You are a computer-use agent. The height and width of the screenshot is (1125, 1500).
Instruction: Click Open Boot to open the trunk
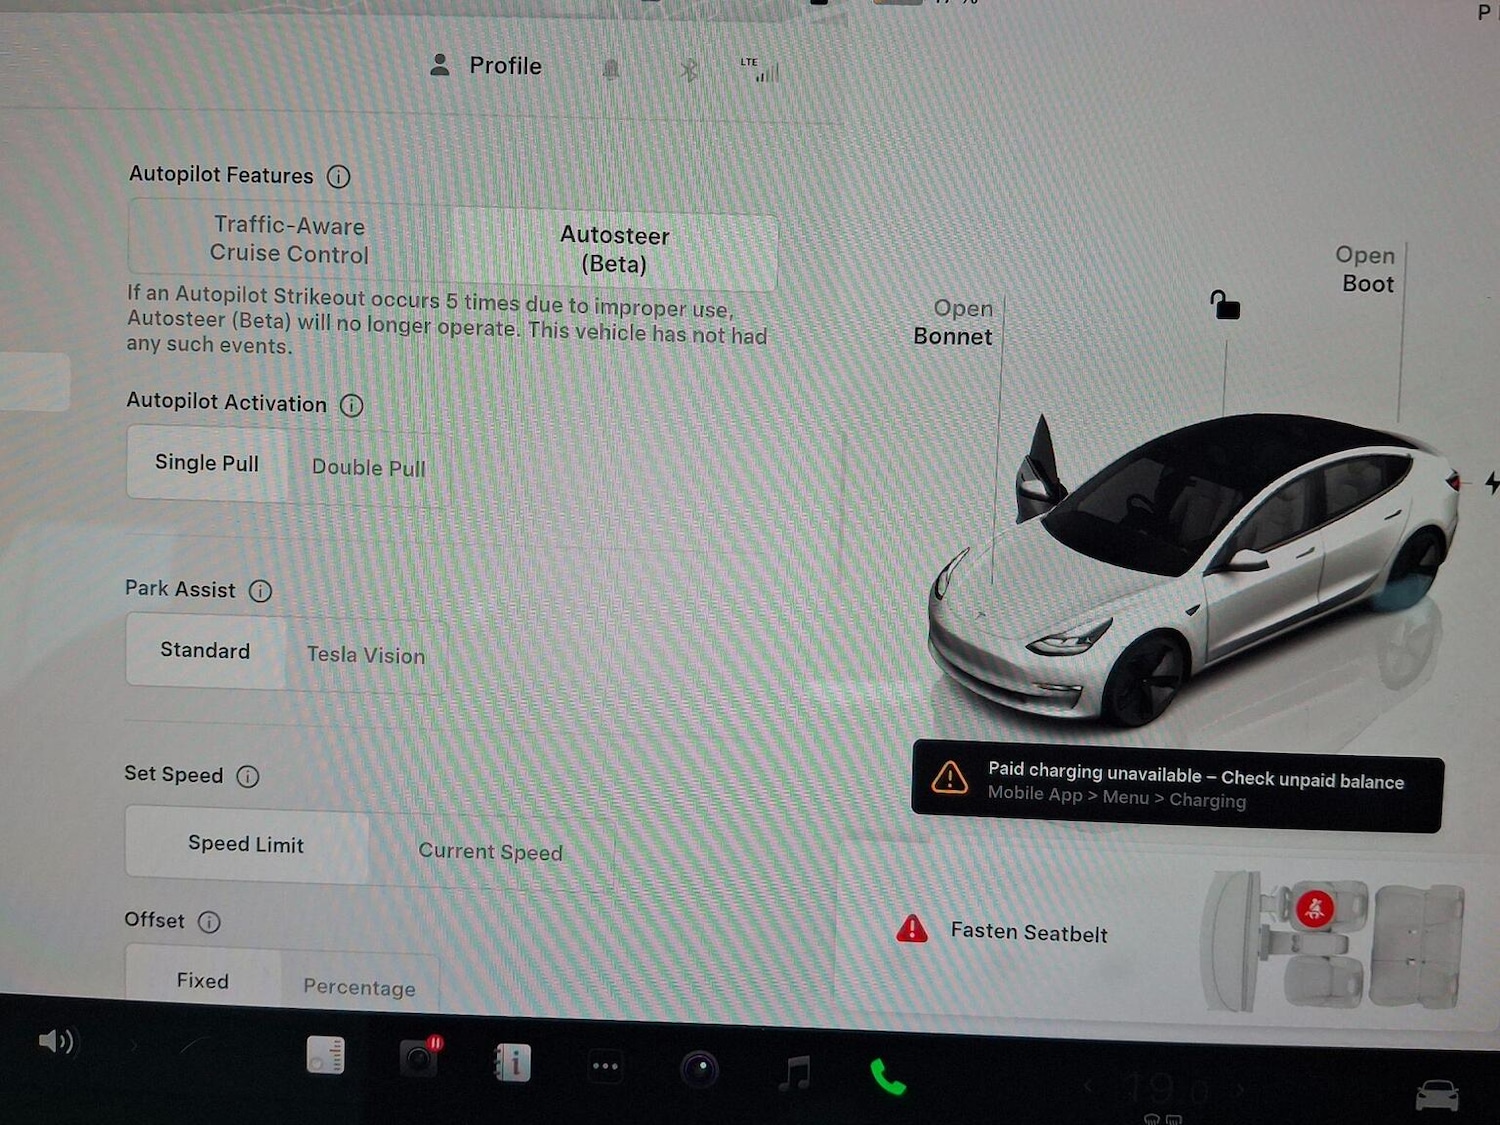tap(1365, 270)
